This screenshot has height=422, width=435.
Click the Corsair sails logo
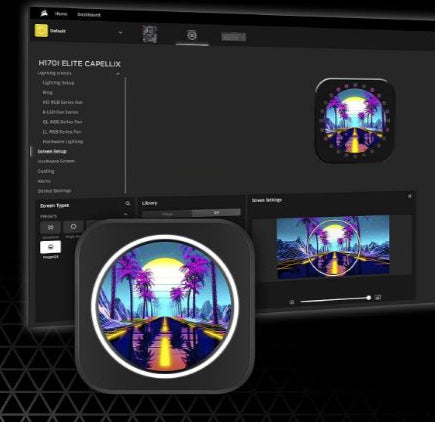(x=43, y=13)
